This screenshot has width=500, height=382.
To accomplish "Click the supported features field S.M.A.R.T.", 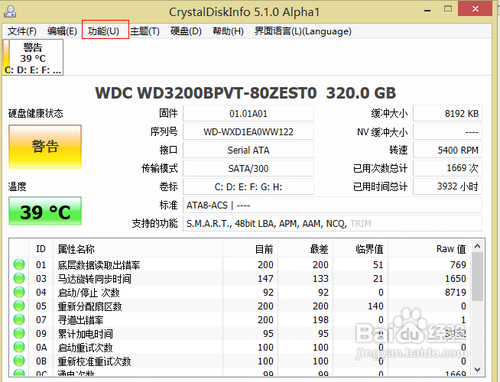I will [332, 223].
